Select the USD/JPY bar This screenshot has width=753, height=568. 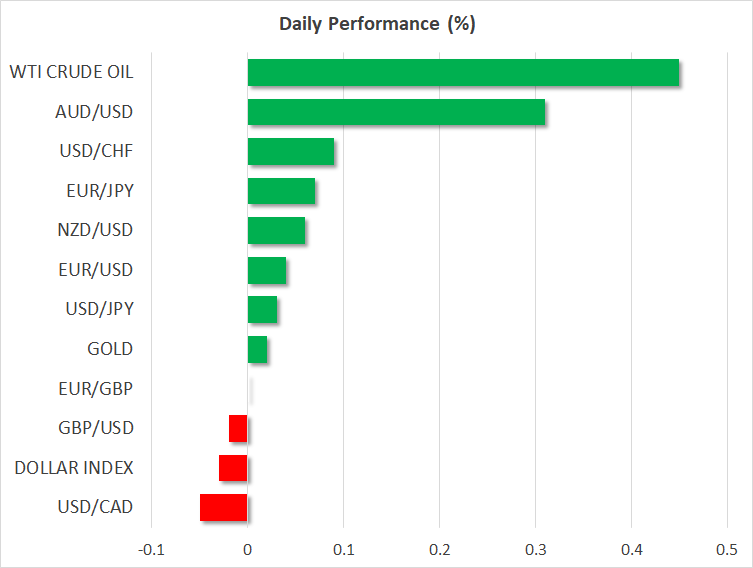(x=262, y=310)
